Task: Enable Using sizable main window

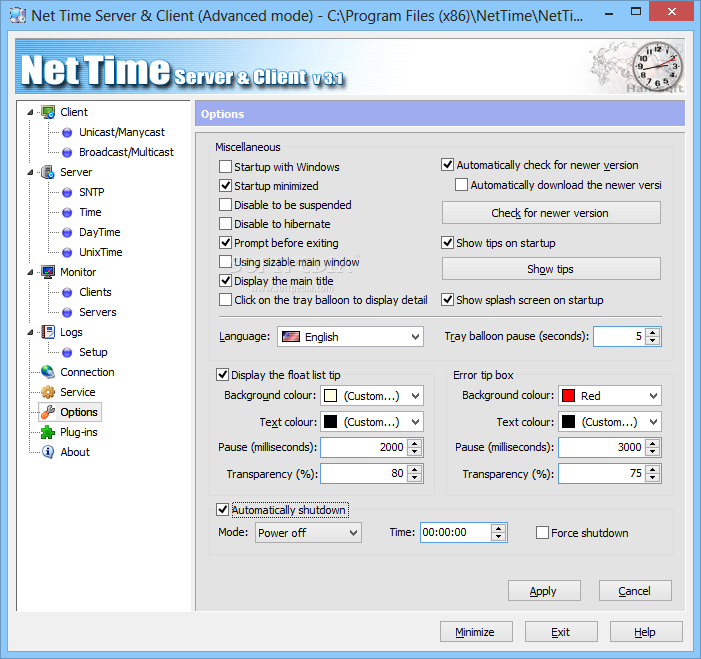Action: 225,262
